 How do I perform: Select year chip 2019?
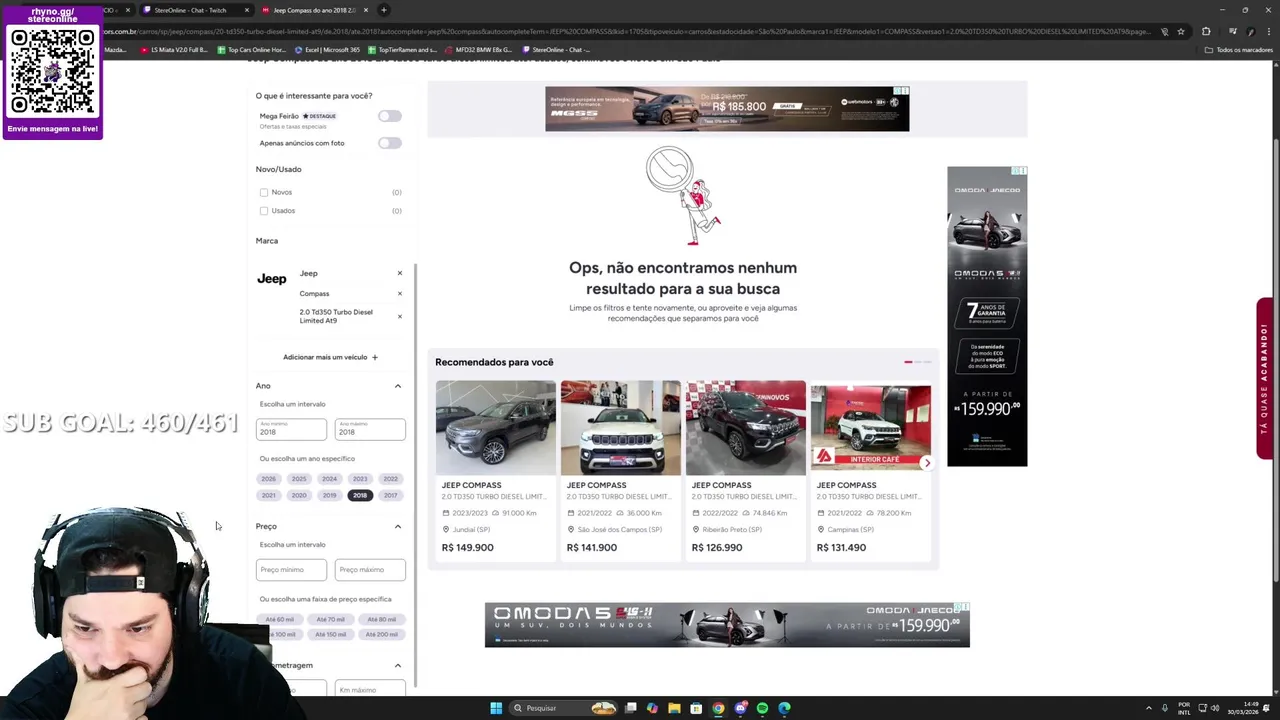[329, 496]
